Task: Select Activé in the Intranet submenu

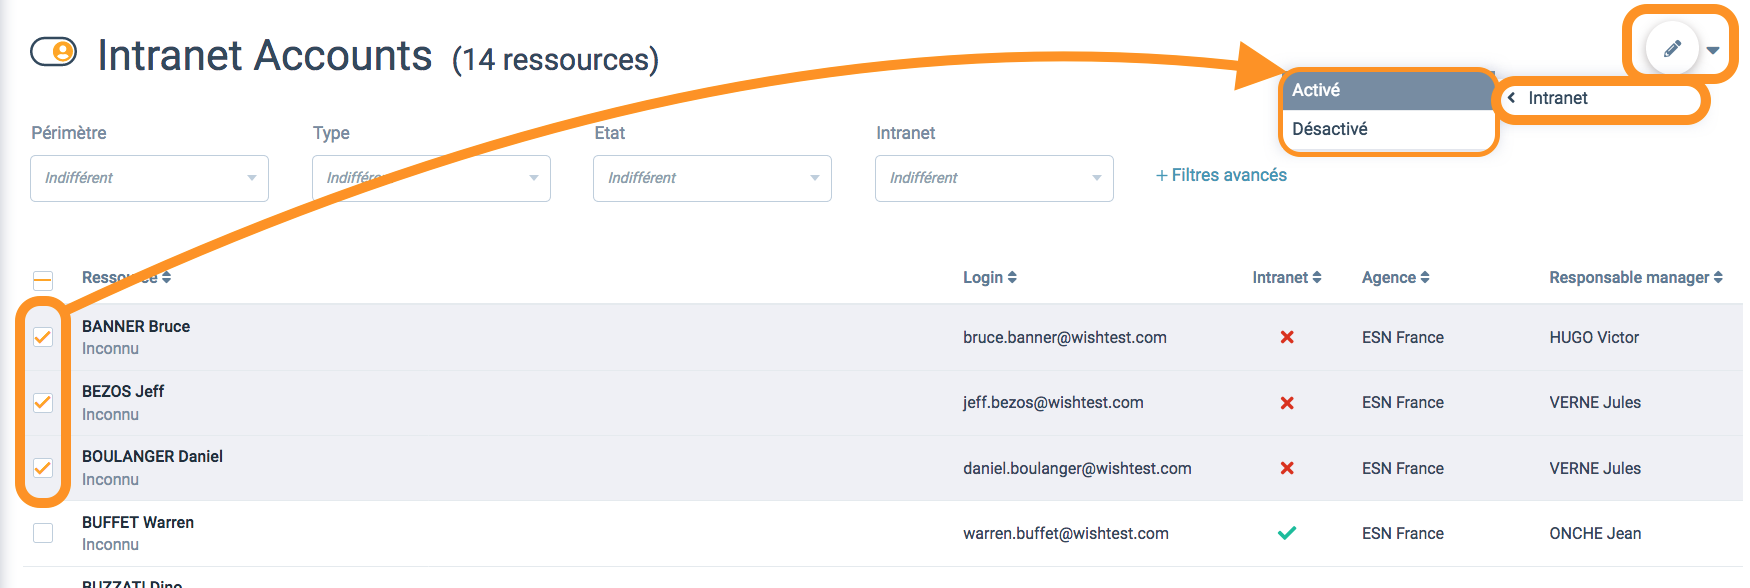Action: tap(1388, 90)
